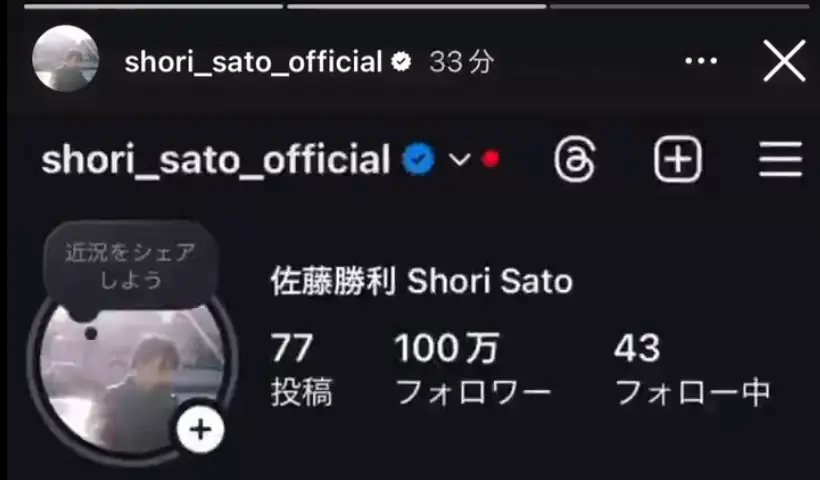Open the 43 フォロー中 following list
The width and height of the screenshot is (820, 480).
(692, 369)
